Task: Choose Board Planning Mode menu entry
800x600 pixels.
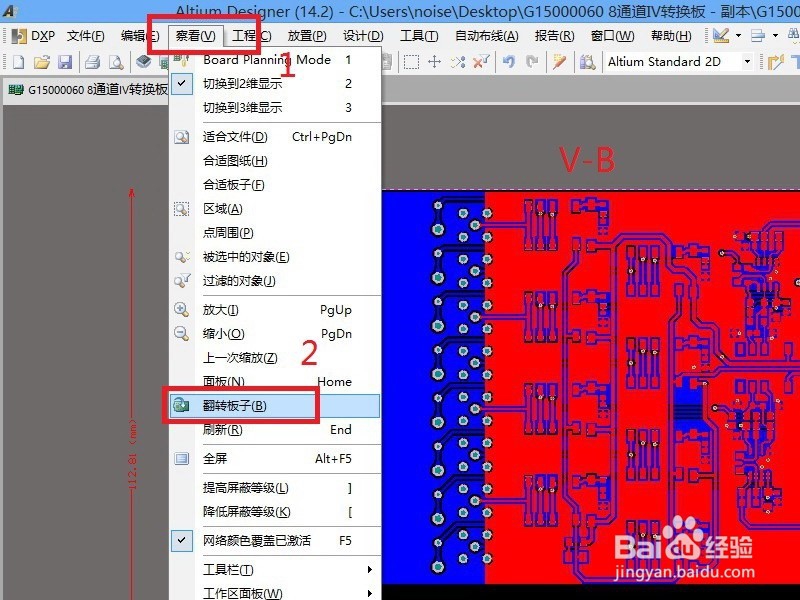Action: (x=276, y=60)
